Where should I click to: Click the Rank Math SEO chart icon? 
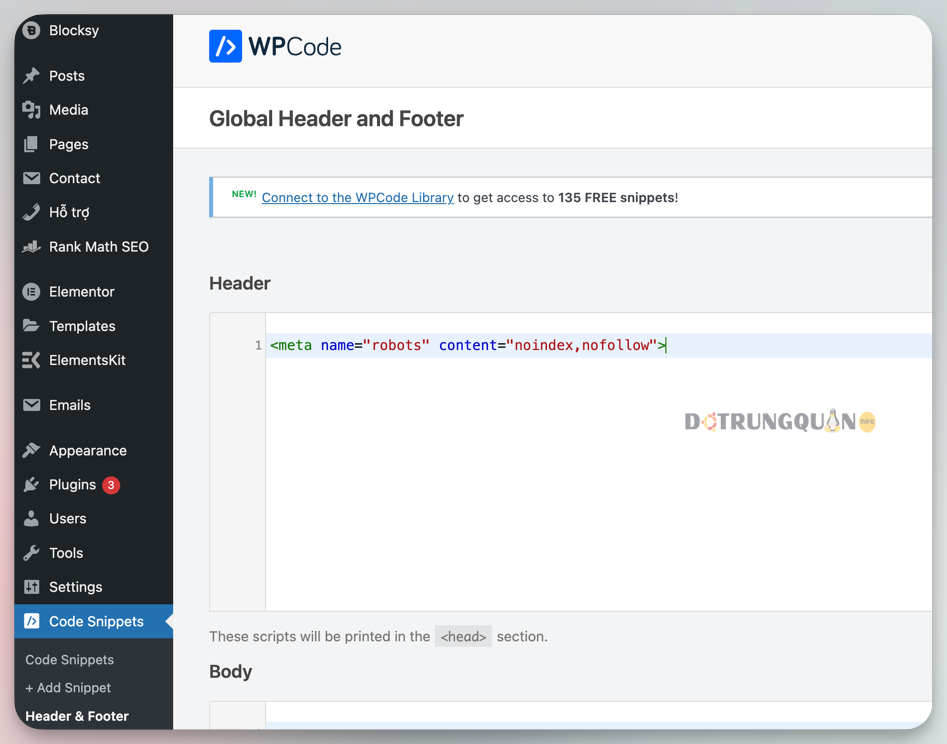tap(31, 246)
